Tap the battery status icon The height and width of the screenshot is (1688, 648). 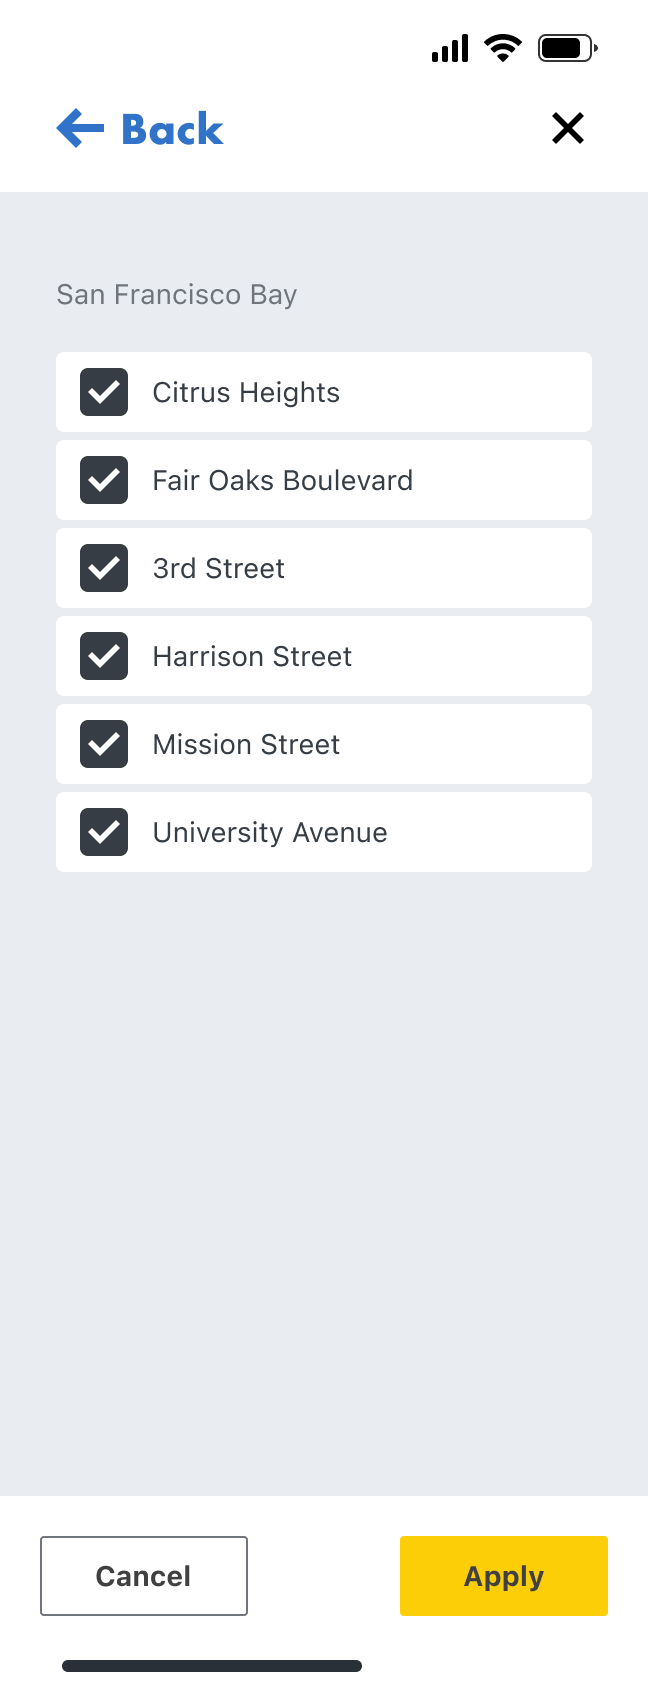point(567,47)
